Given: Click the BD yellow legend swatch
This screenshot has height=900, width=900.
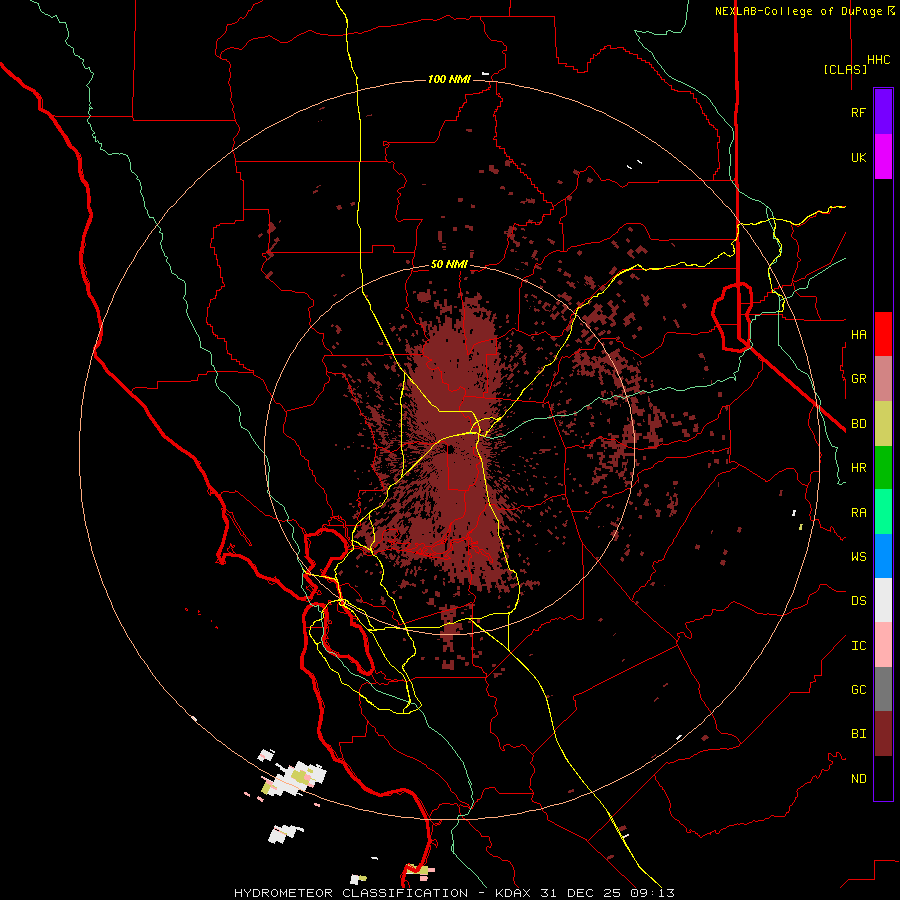Looking at the screenshot, I should pos(883,424).
